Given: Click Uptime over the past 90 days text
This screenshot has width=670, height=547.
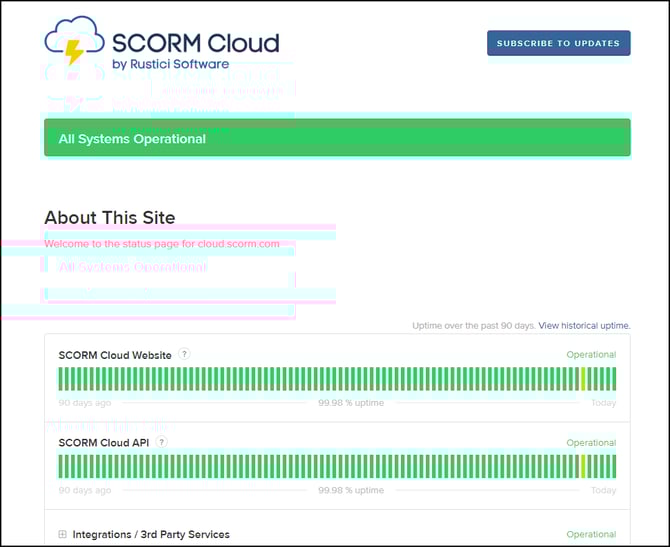Looking at the screenshot, I should coord(474,326).
